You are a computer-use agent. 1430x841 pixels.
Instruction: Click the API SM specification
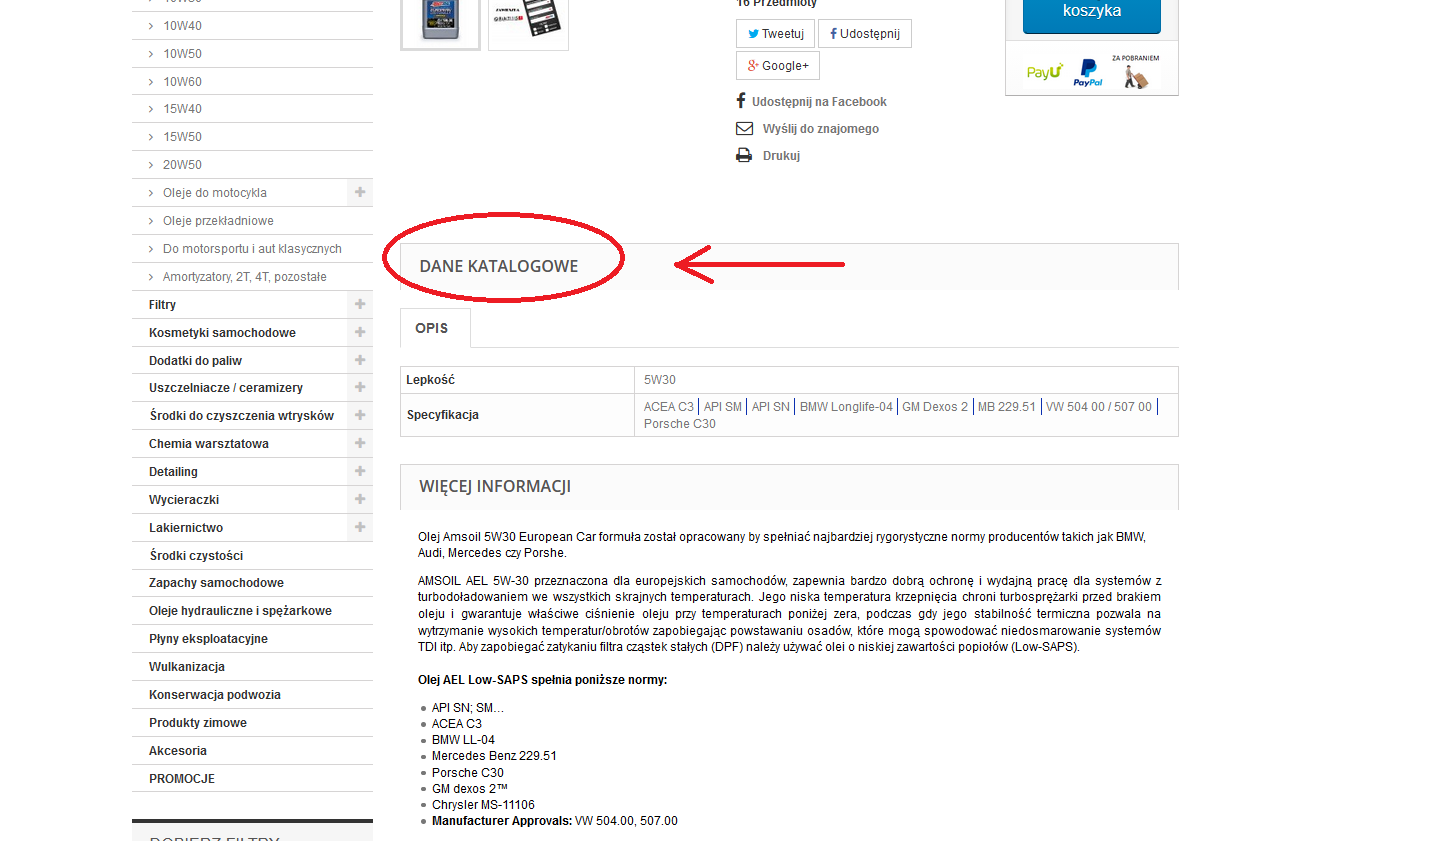point(723,407)
